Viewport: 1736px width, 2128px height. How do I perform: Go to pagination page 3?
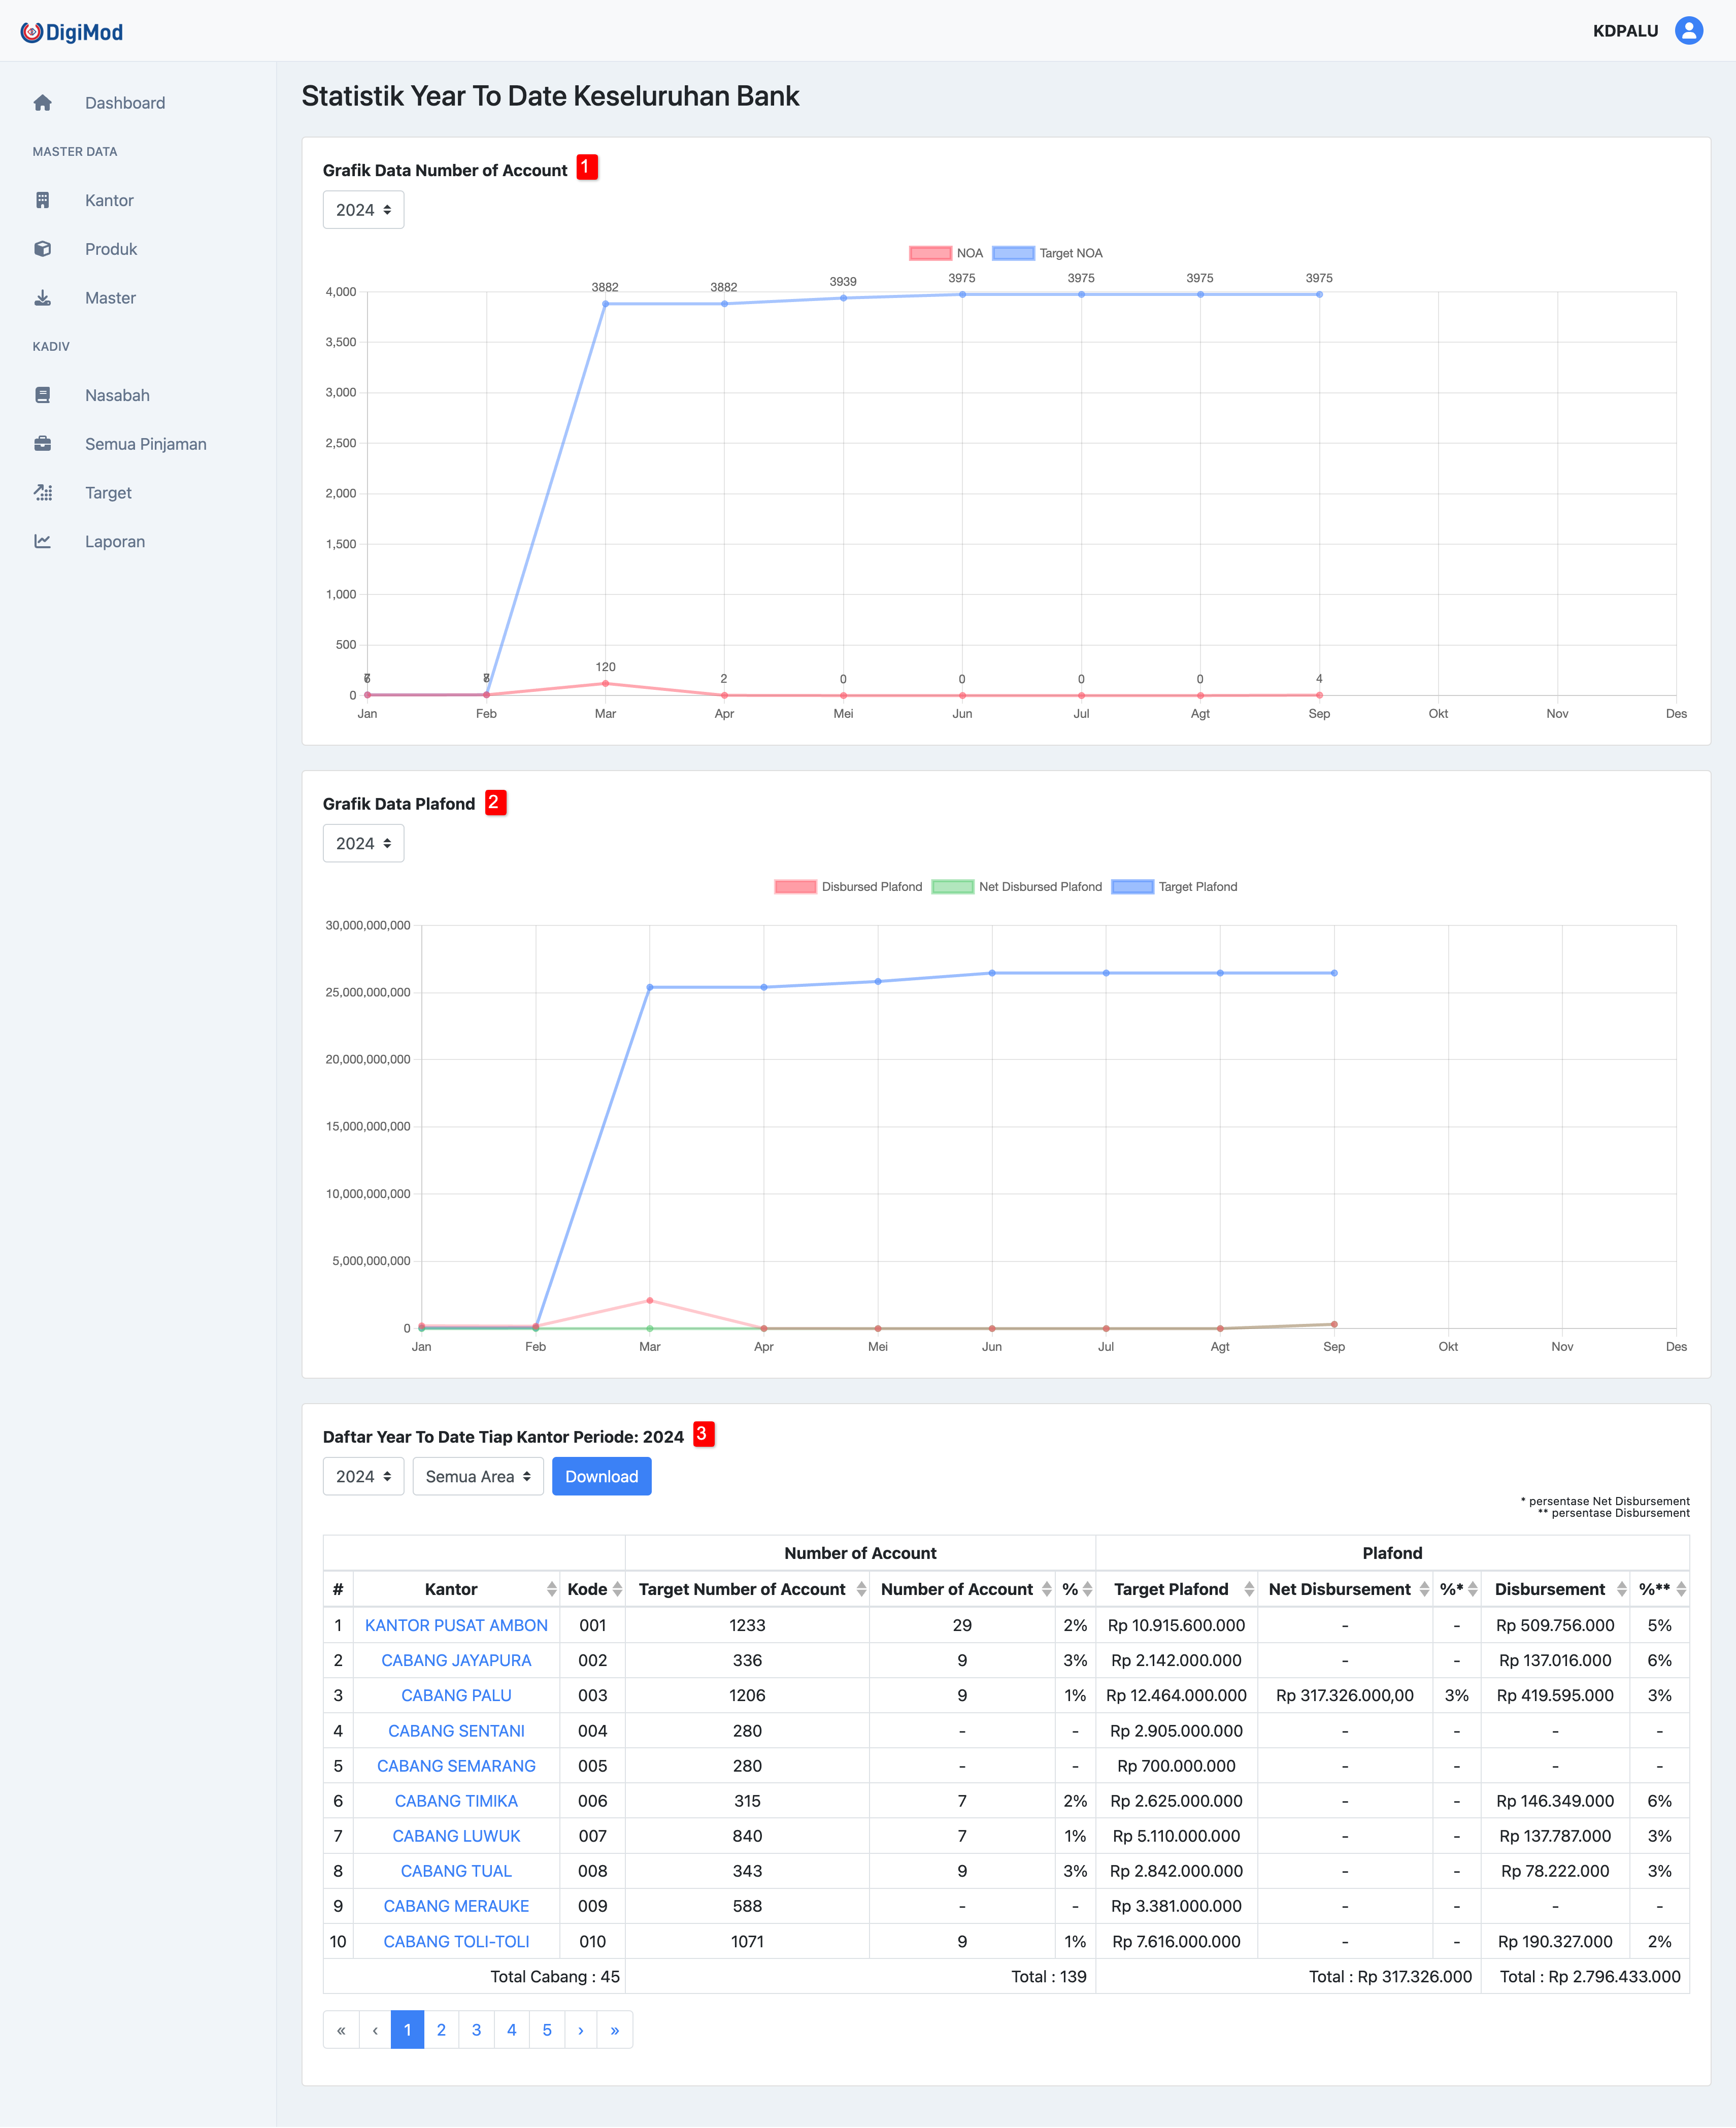pyautogui.click(x=476, y=2030)
